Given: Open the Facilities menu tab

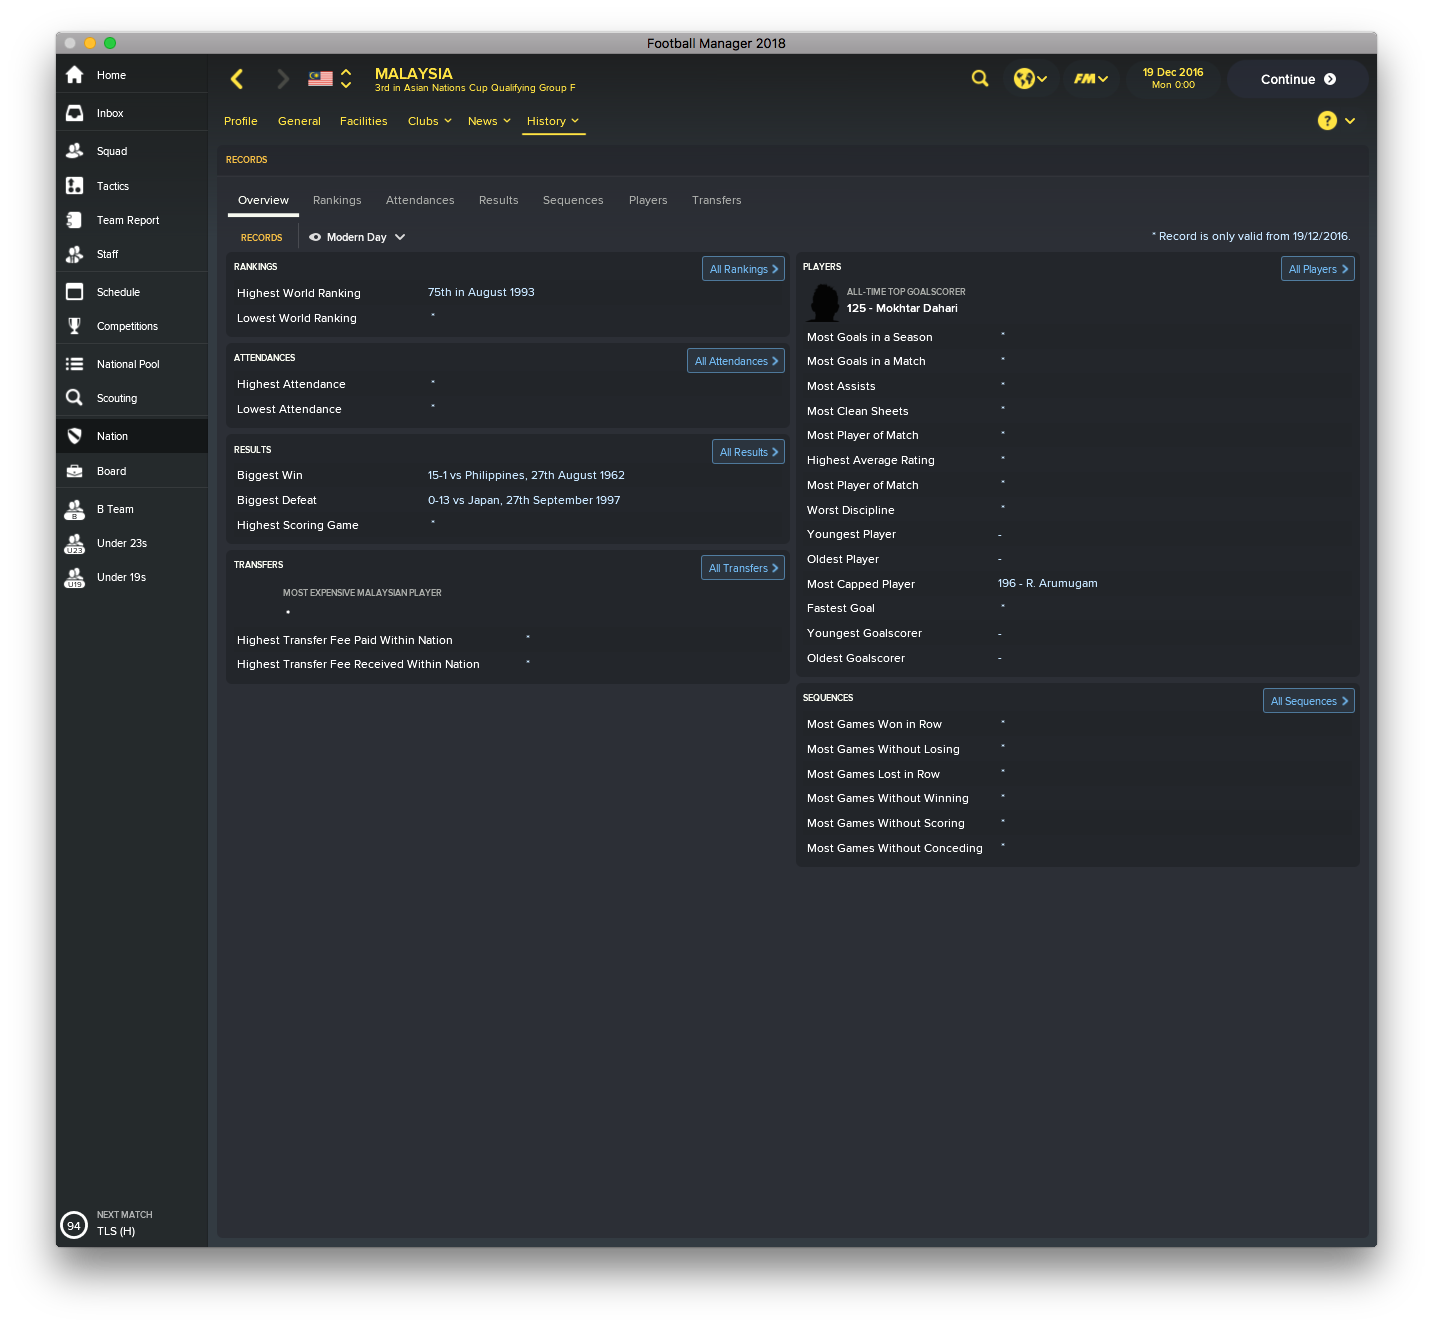Looking at the screenshot, I should [x=363, y=121].
